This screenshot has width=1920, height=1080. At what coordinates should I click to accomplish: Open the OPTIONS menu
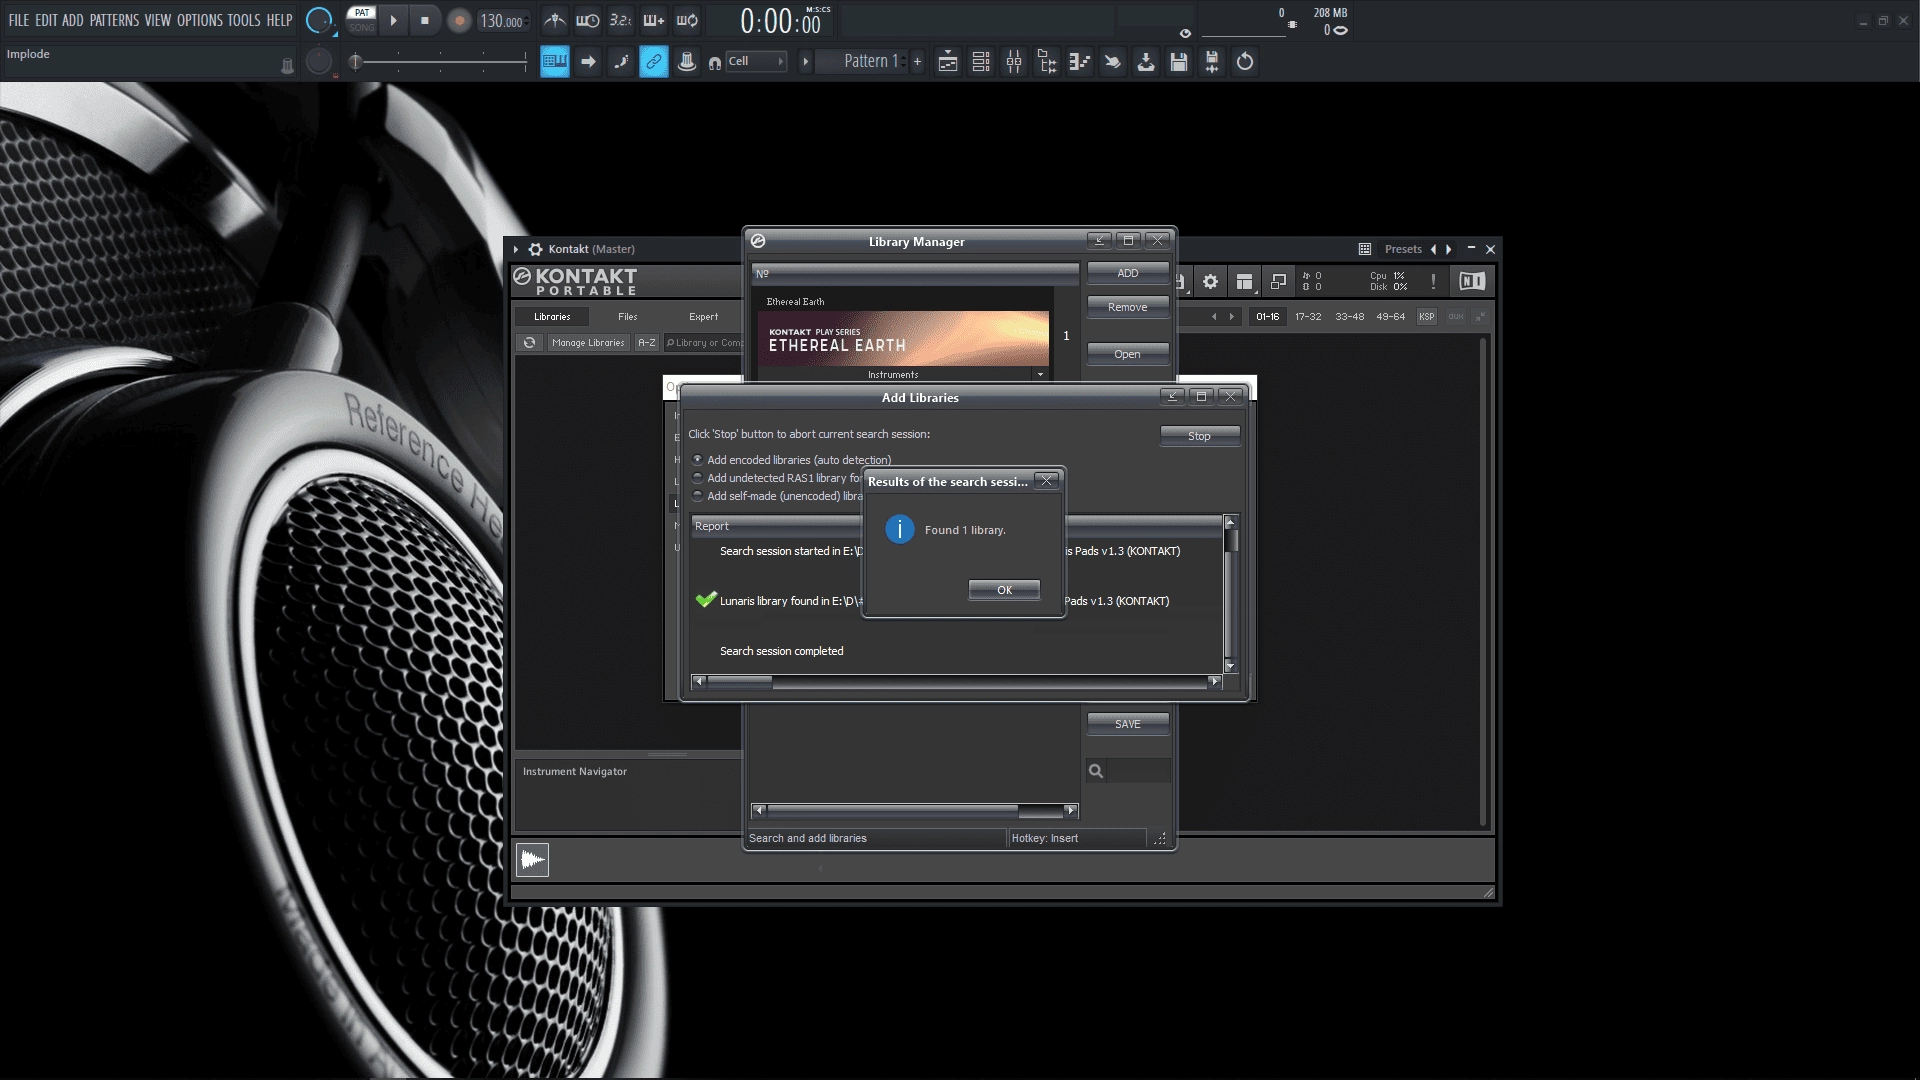coord(200,20)
